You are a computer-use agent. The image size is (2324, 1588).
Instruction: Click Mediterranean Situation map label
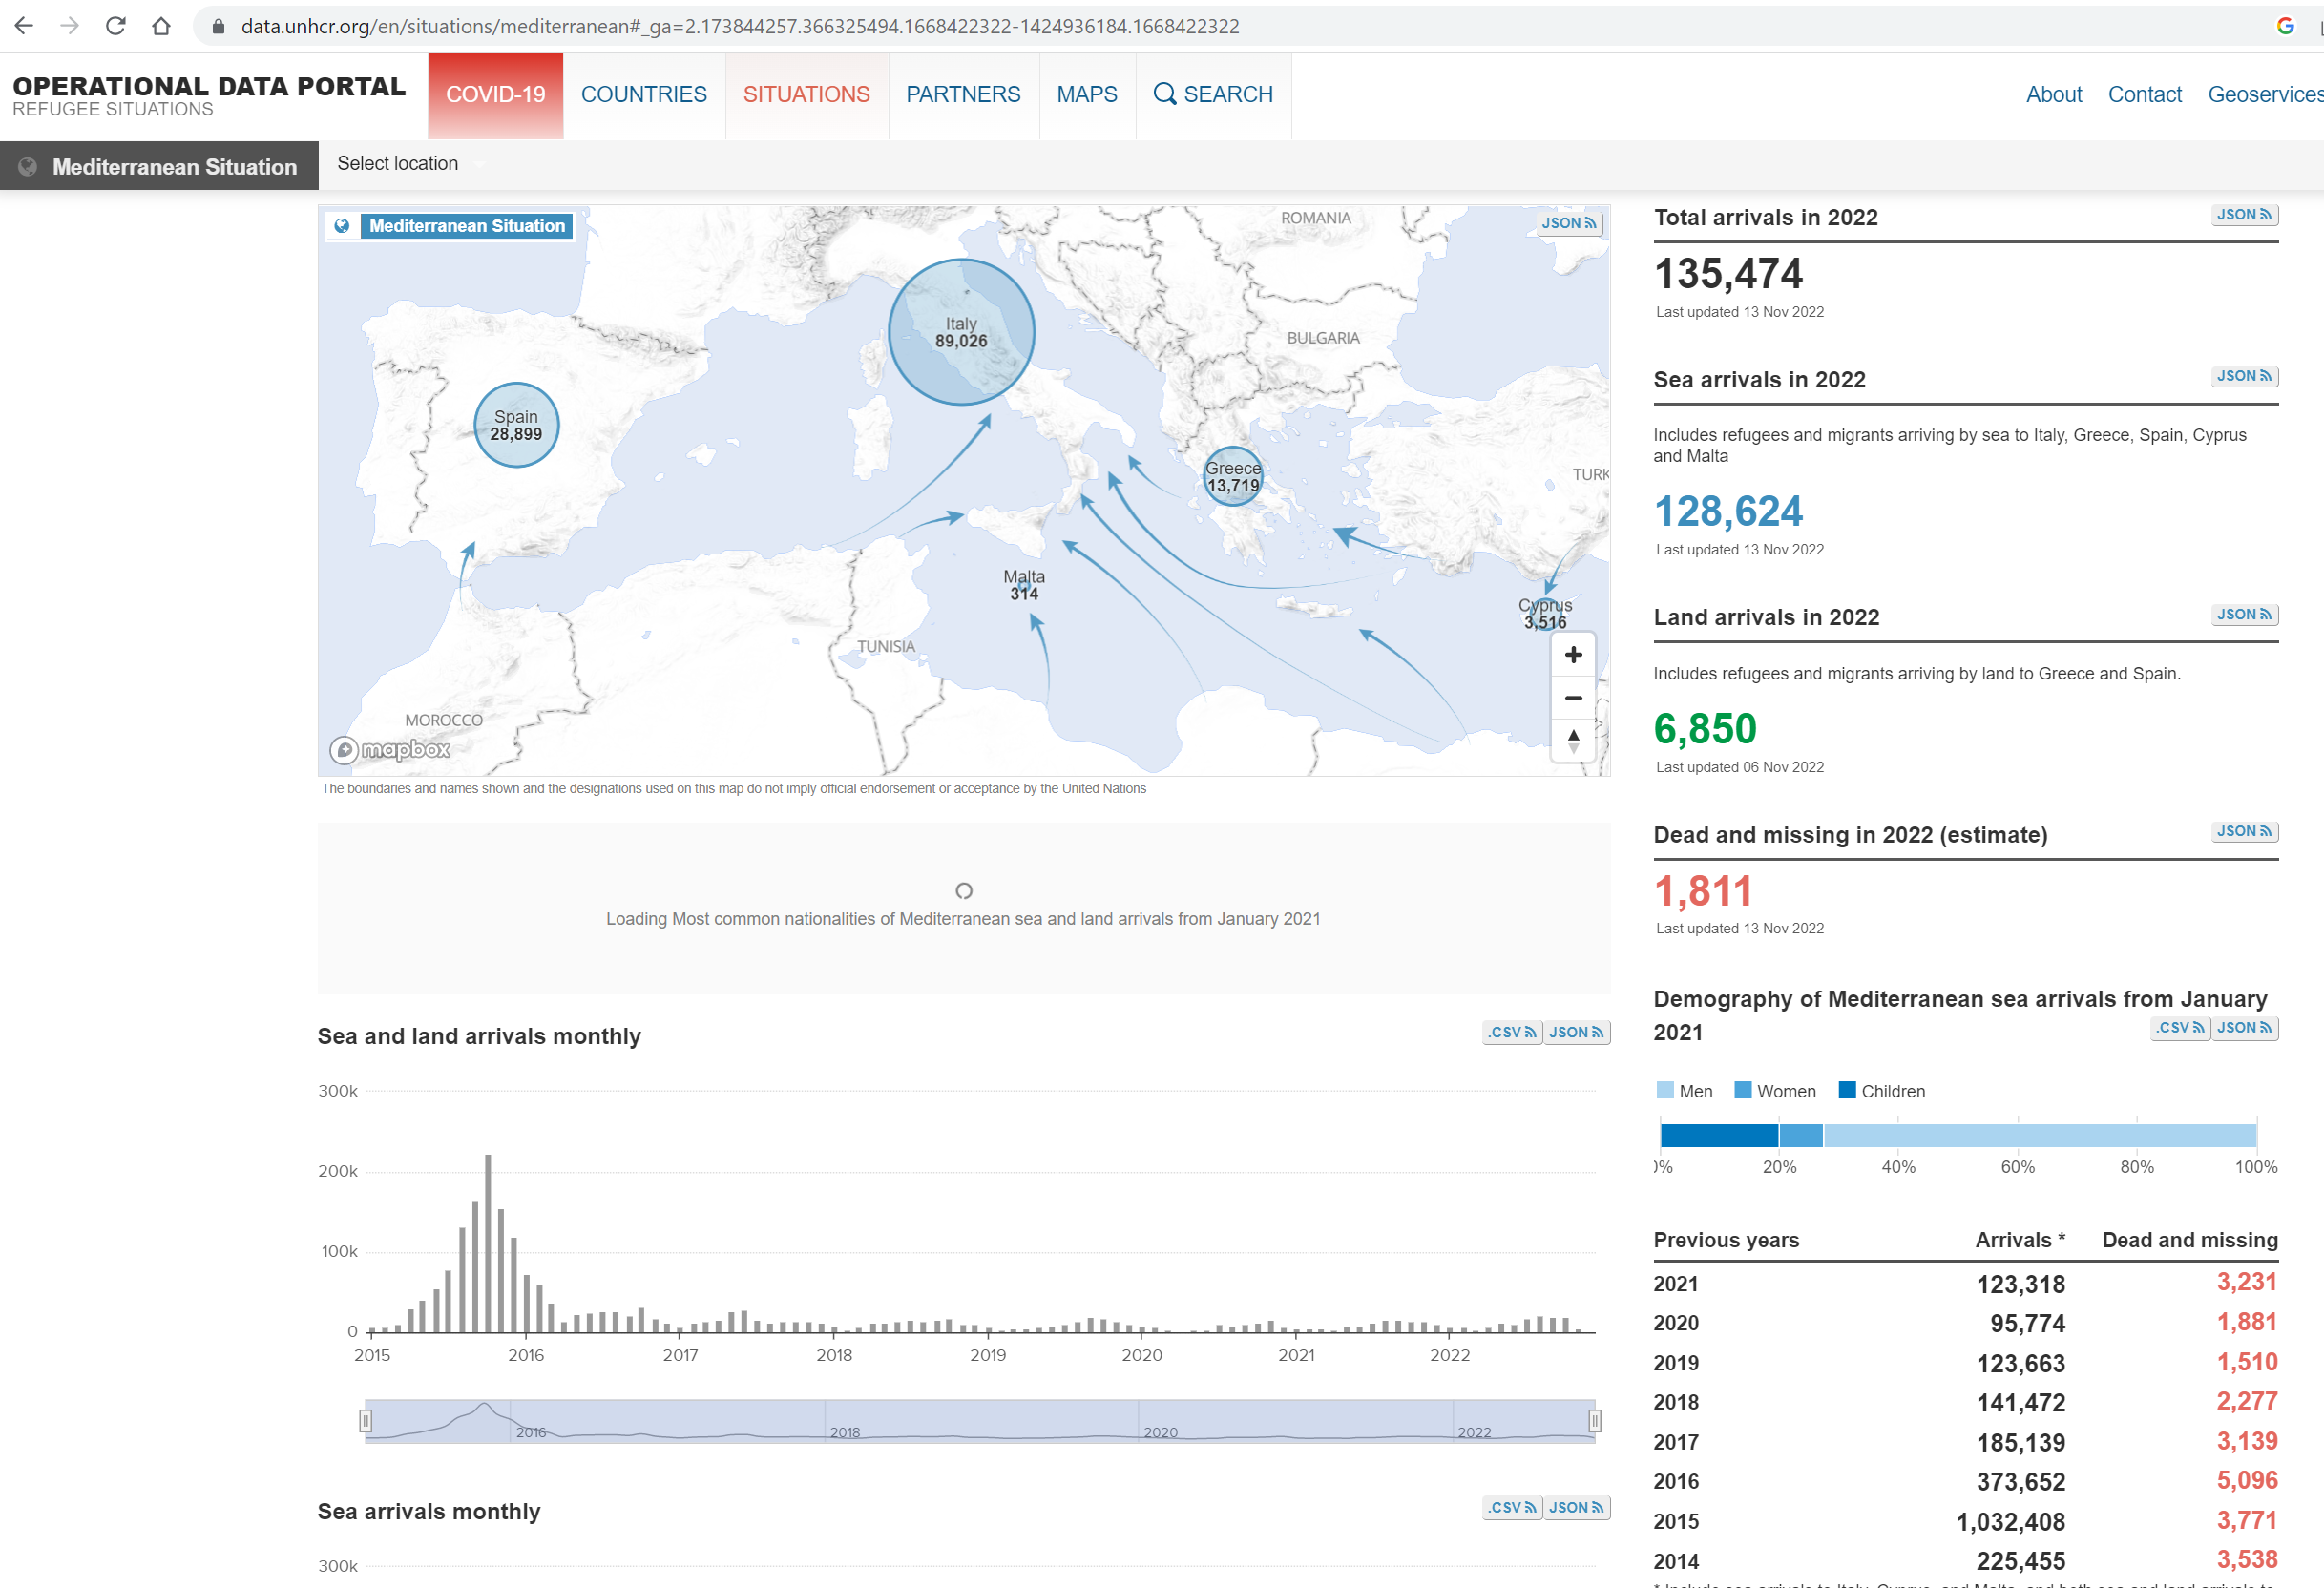tap(467, 226)
